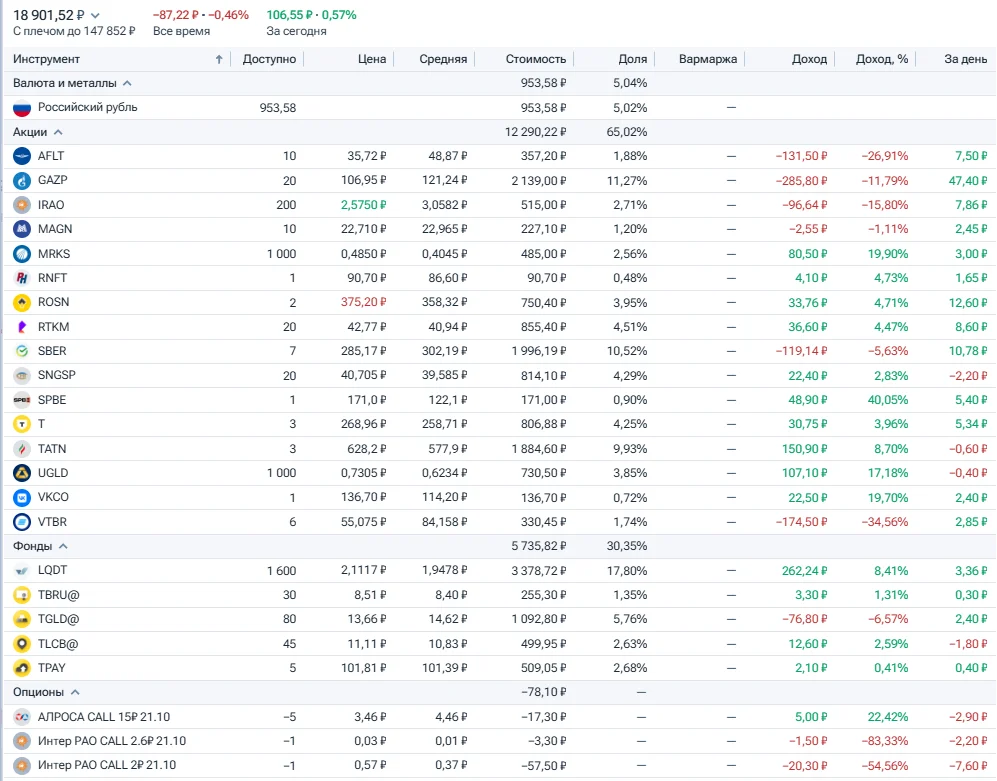Collapse the Валюта и металлы section
997x781 pixels.
[x=127, y=83]
